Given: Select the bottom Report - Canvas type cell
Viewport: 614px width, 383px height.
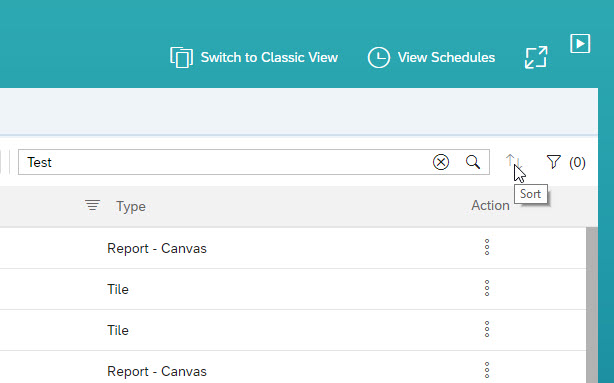Looking at the screenshot, I should click(x=157, y=371).
